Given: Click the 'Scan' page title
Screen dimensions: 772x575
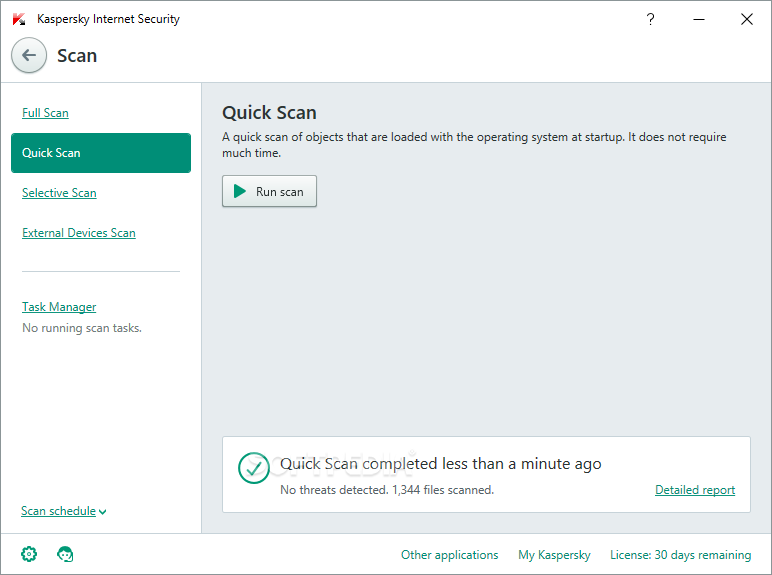Looking at the screenshot, I should click(77, 56).
